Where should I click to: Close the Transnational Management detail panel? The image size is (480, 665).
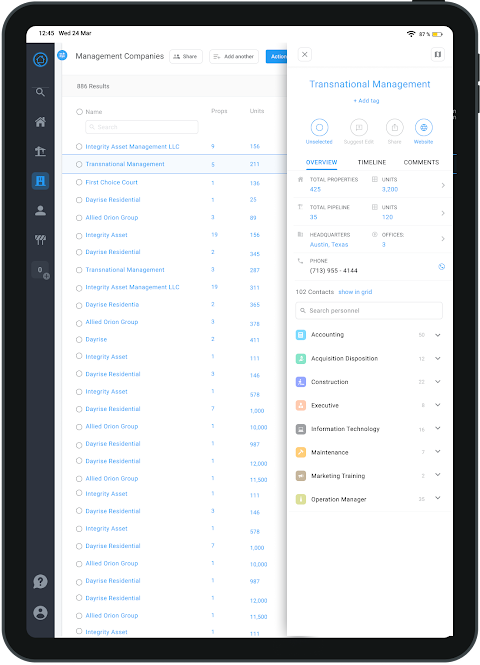[304, 54]
